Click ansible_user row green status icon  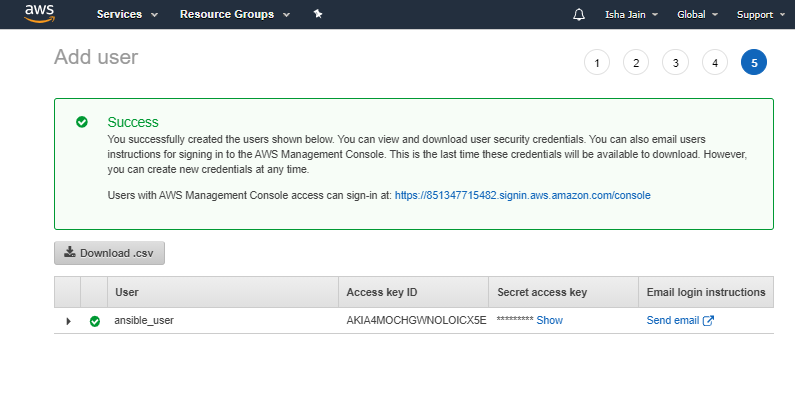95,321
